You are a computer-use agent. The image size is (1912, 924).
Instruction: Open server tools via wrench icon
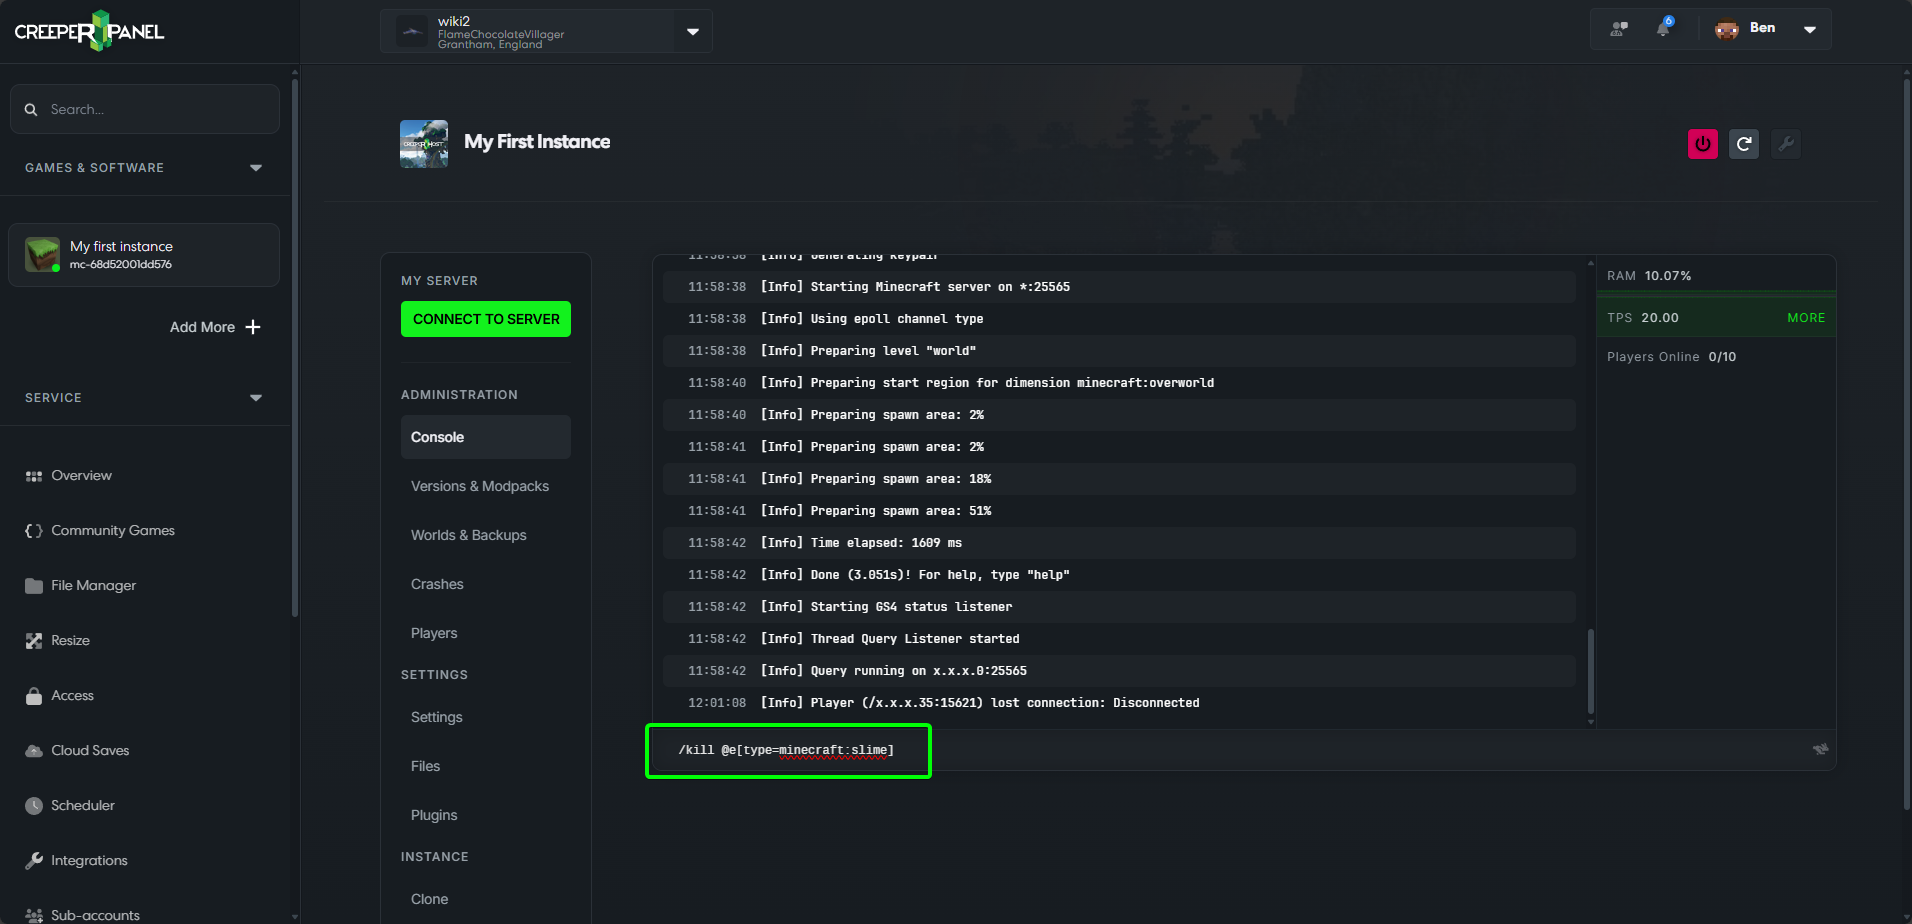coord(1786,143)
